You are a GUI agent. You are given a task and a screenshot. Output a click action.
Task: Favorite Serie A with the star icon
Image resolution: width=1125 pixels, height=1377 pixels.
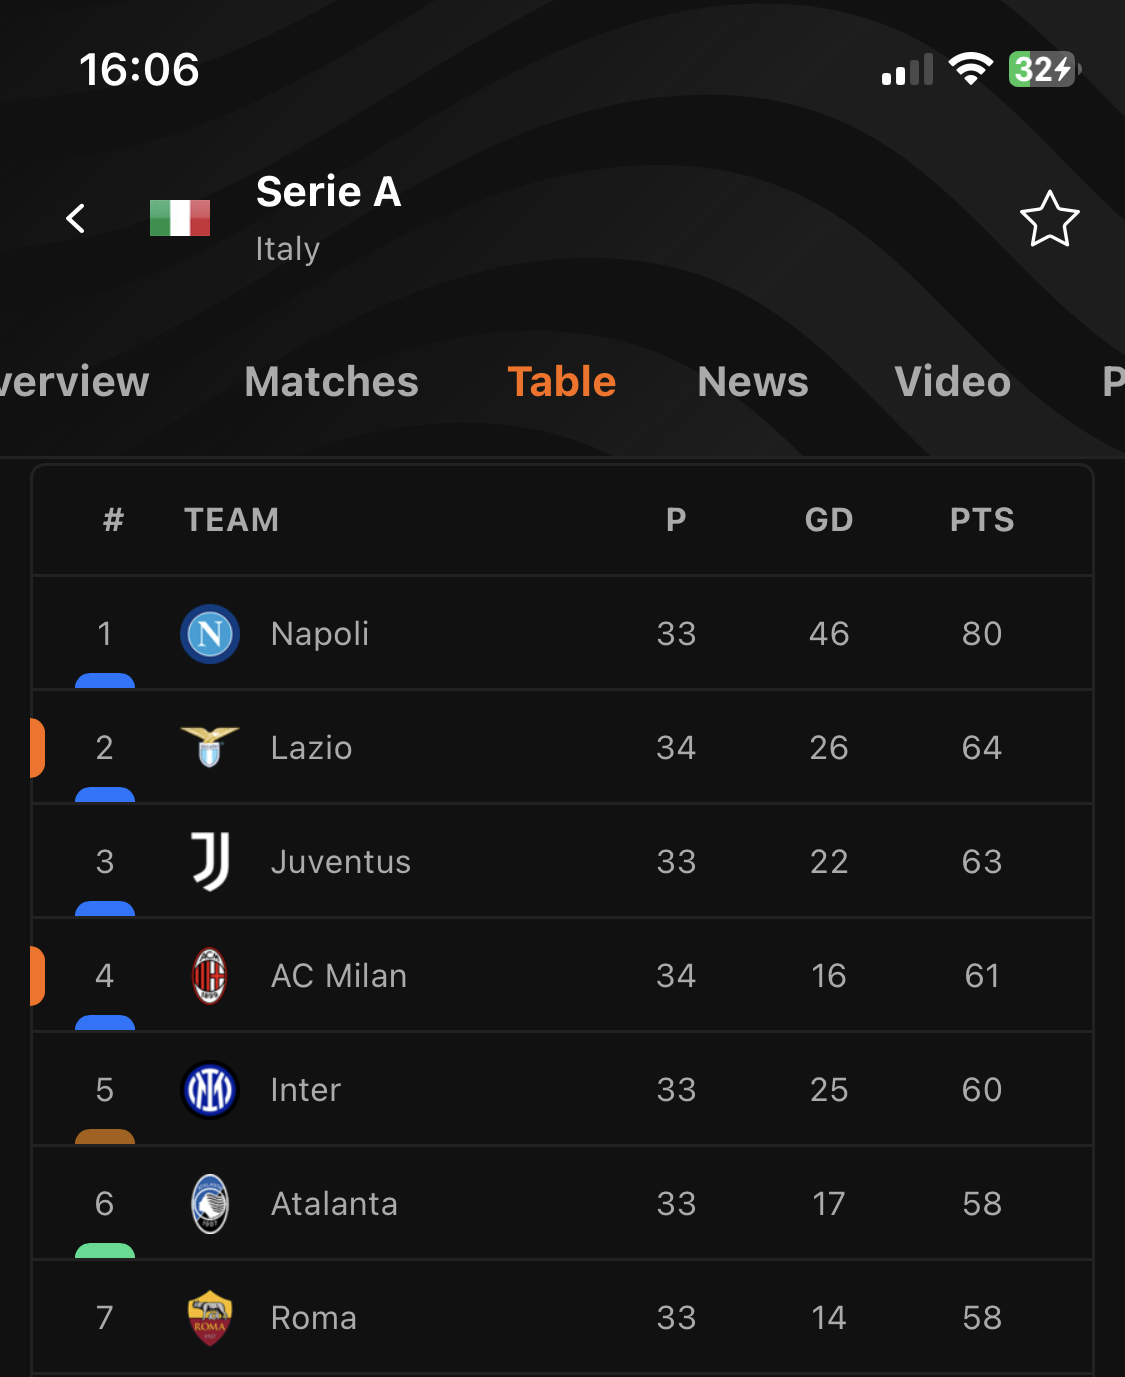coord(1049,219)
